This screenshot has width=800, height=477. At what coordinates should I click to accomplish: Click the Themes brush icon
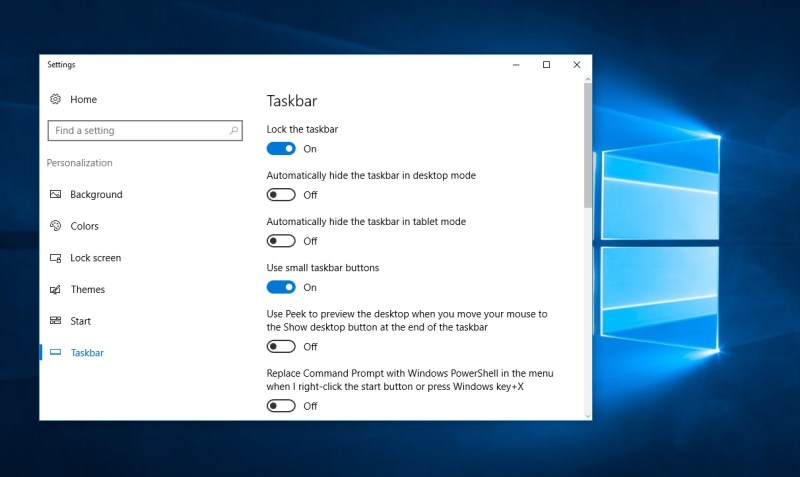coord(55,289)
